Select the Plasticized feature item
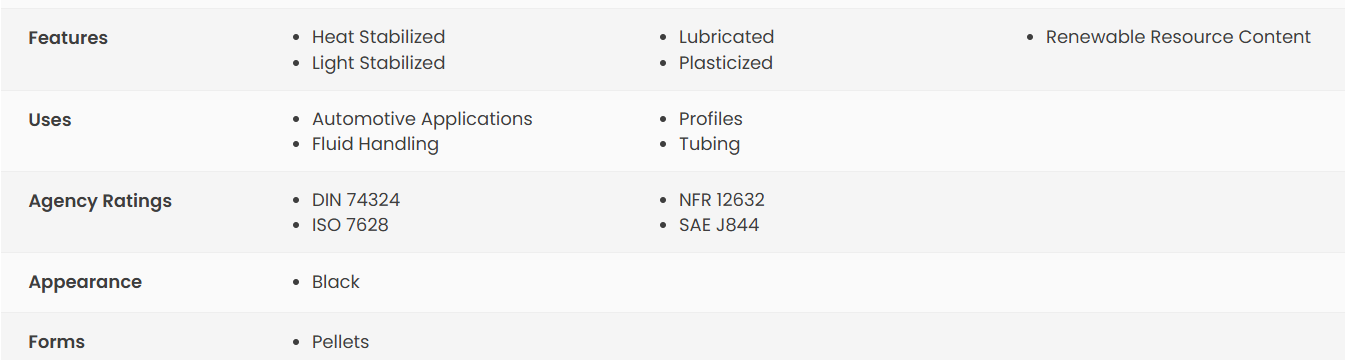 [726, 63]
